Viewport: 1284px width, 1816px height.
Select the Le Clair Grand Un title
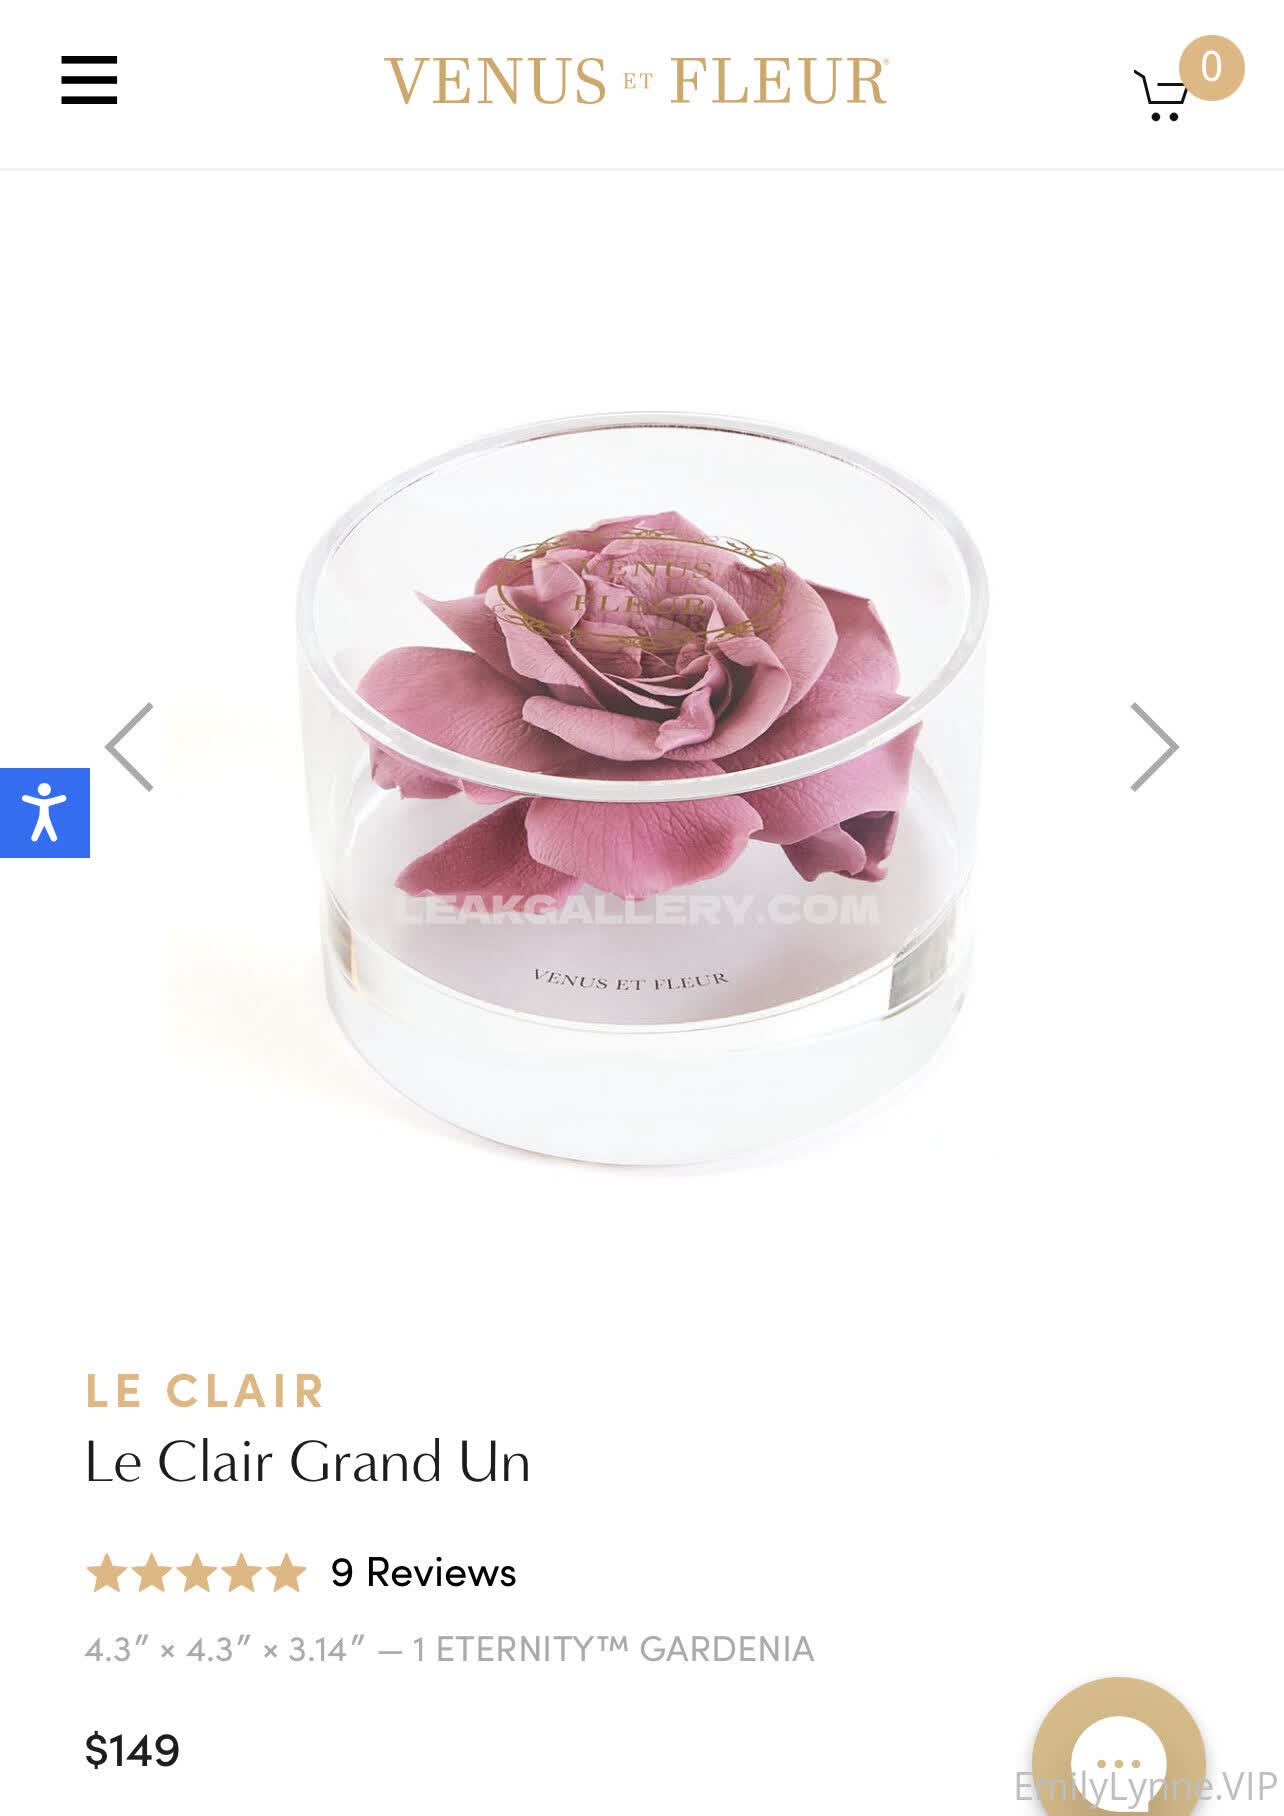[308, 1462]
